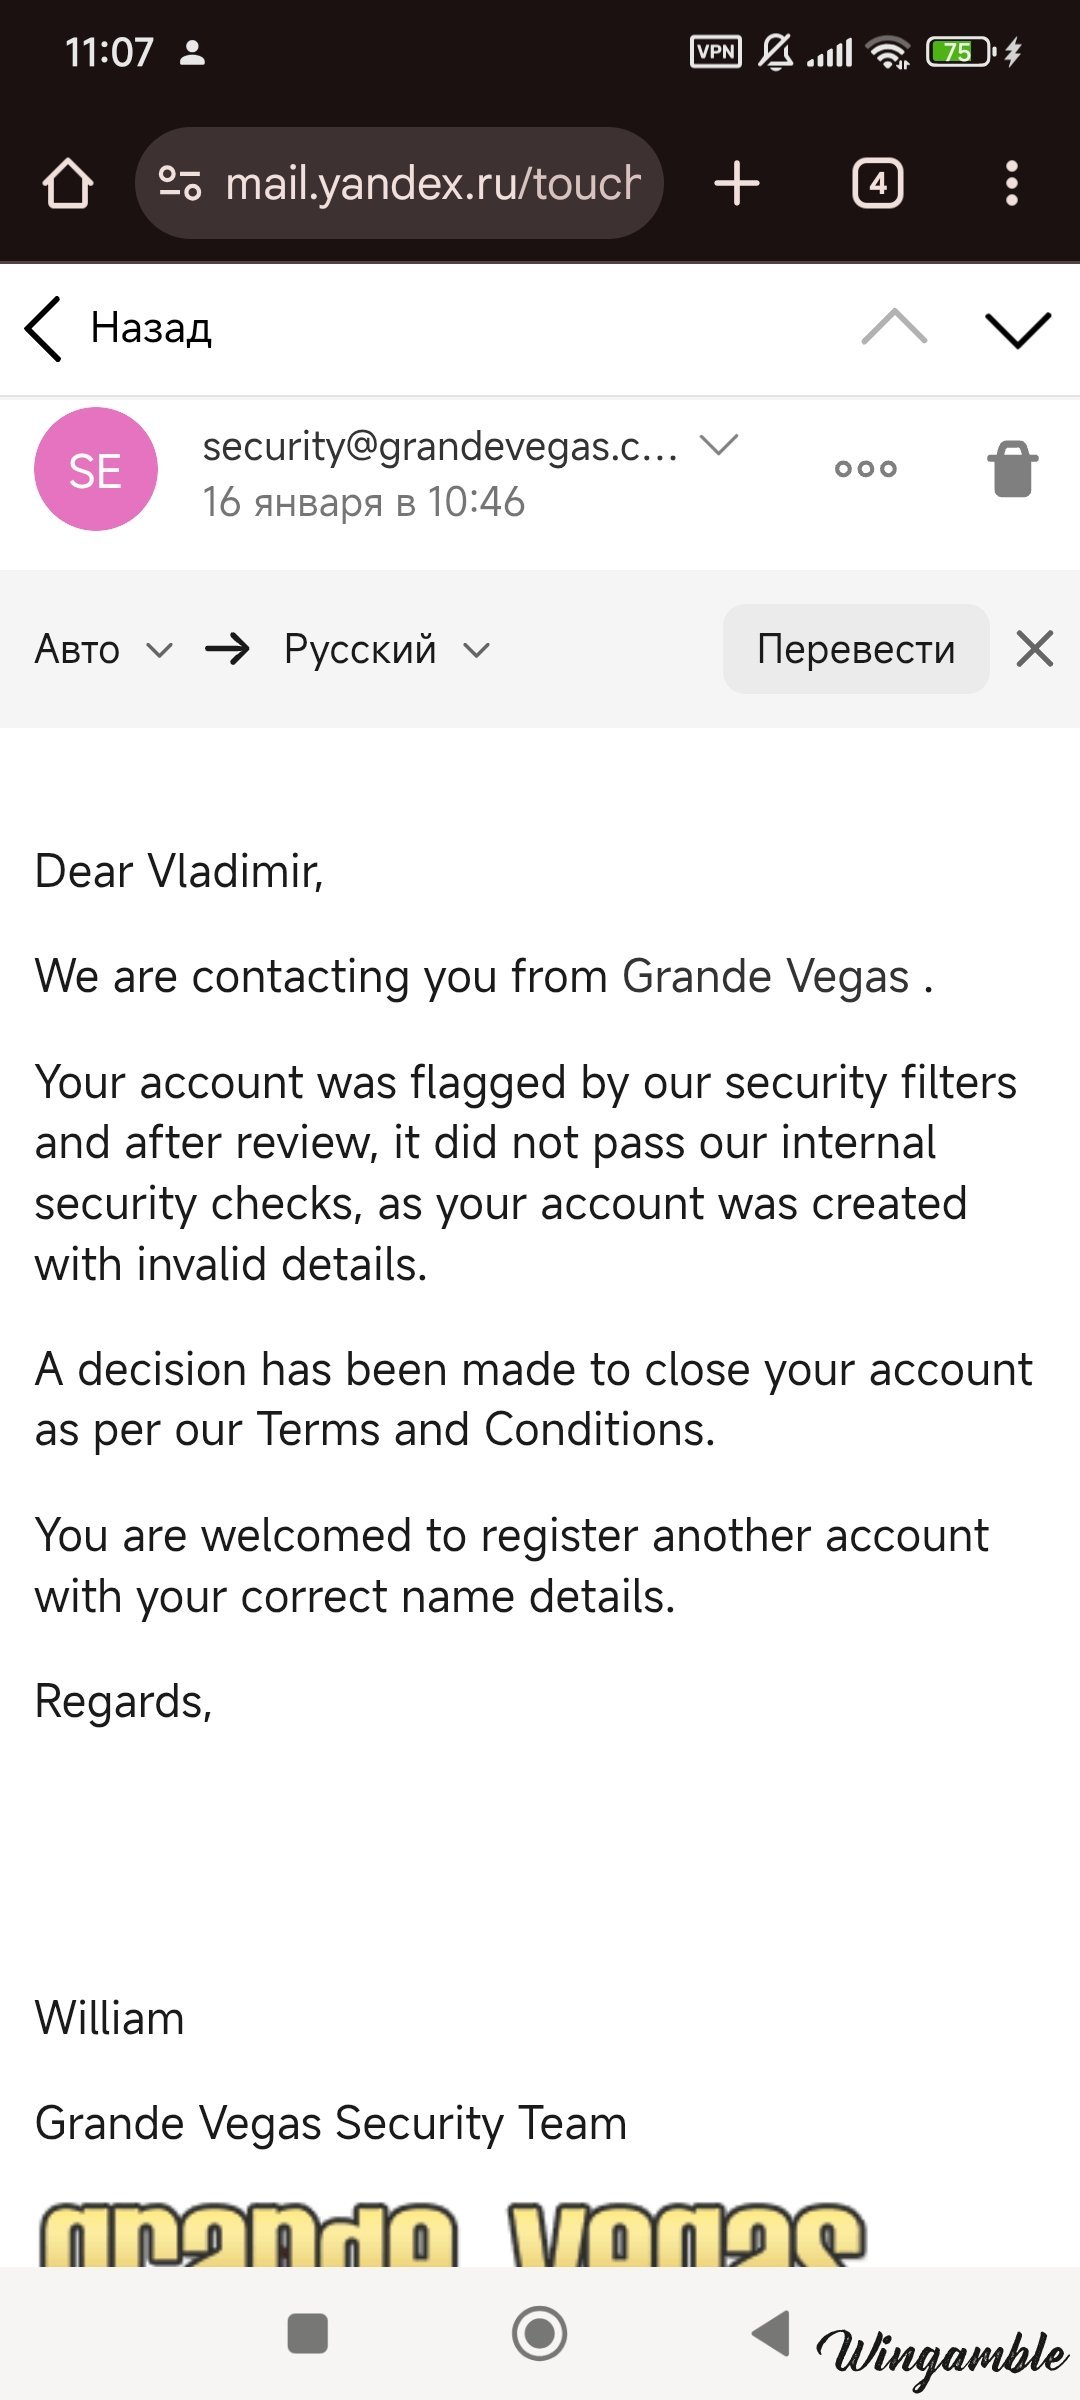Go to previous email with up arrow

pyautogui.click(x=894, y=328)
